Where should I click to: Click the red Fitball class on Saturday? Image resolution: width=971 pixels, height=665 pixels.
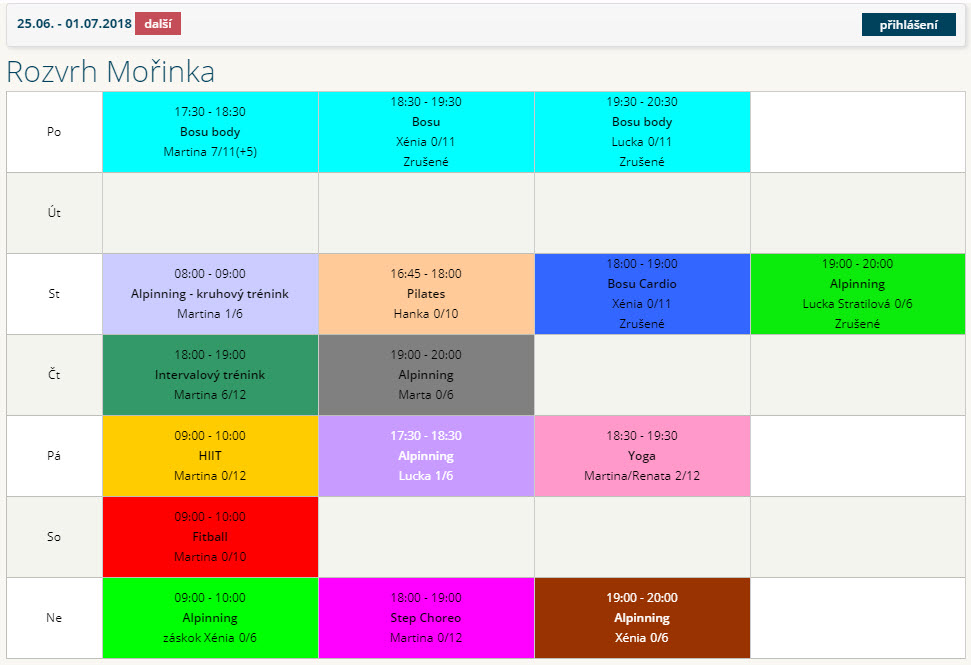tap(210, 537)
